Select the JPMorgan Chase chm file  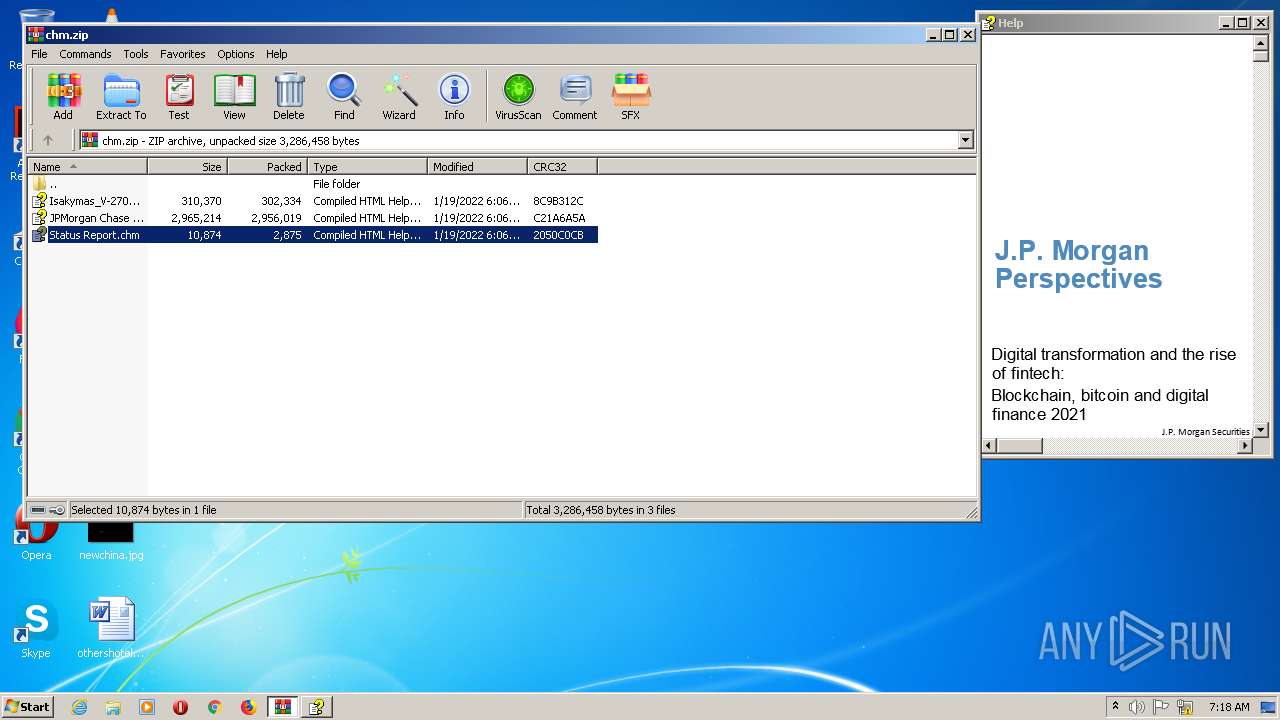click(x=313, y=218)
